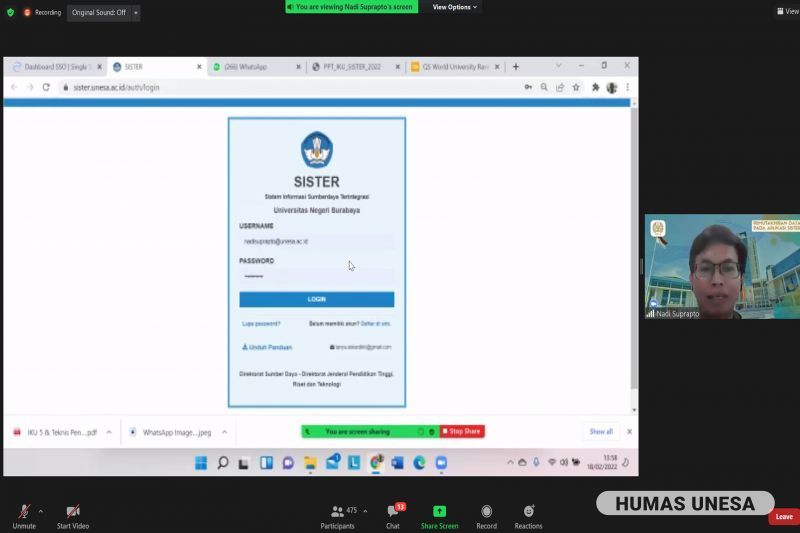800x533 pixels.
Task: Click the zoom magnifier icon in address bar
Action: [544, 87]
